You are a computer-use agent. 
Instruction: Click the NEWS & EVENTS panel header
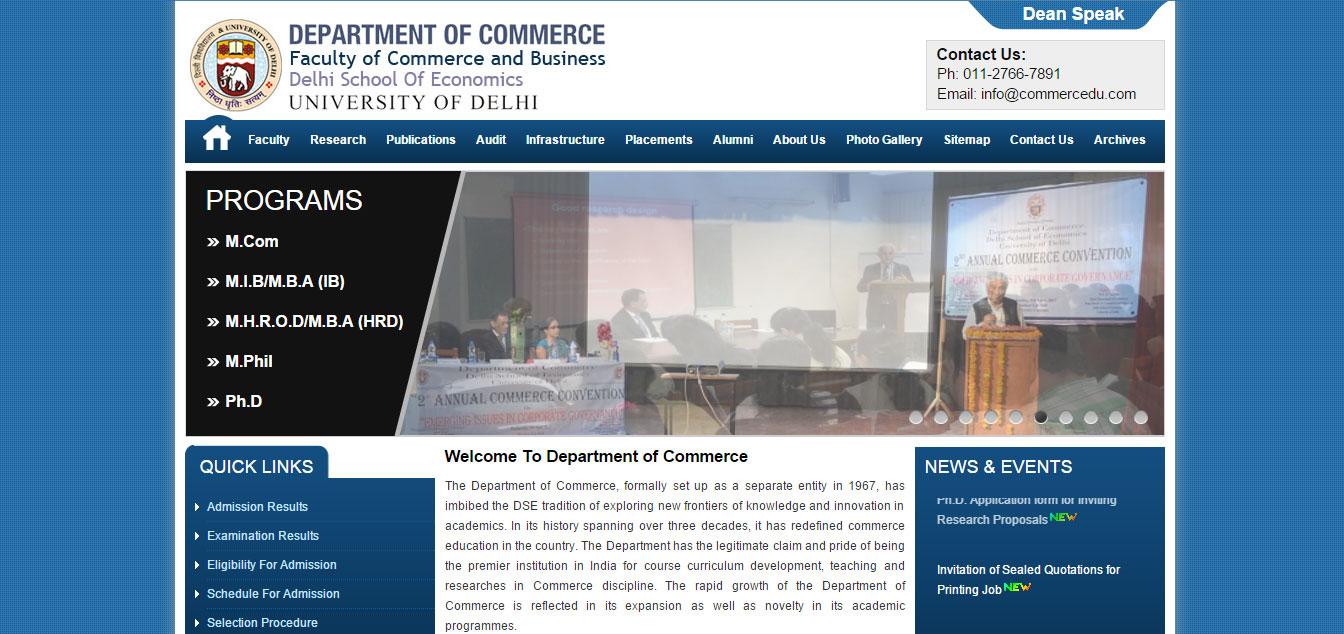[998, 466]
